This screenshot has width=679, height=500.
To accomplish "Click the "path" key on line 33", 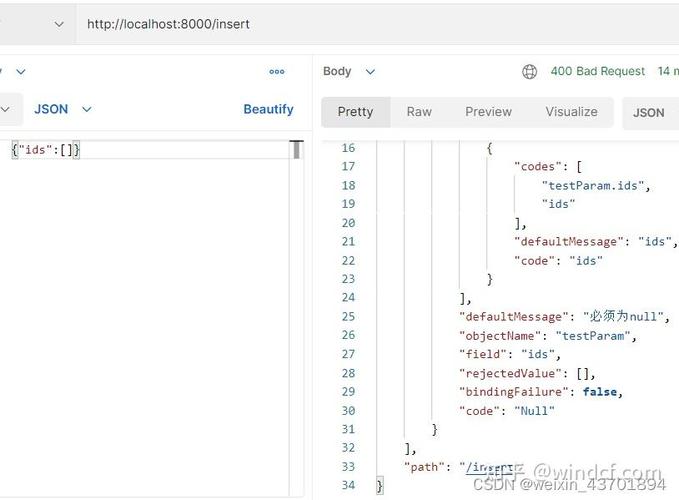I will (424, 467).
